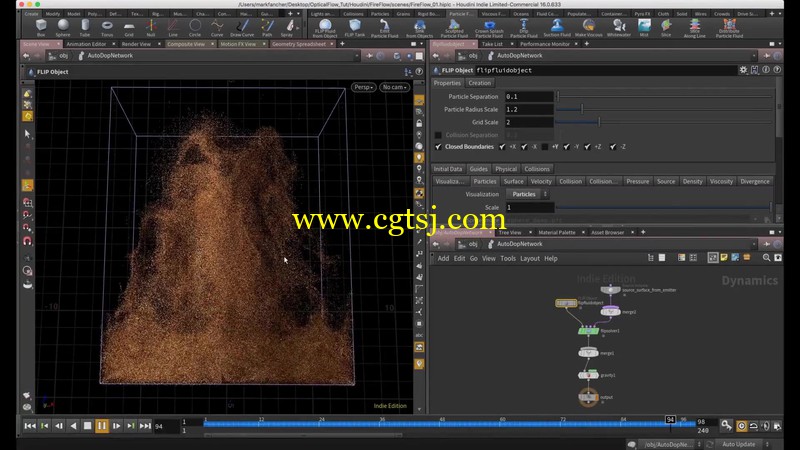Select the Torus shelf tool
This screenshot has width=800, height=450.
click(x=107, y=28)
